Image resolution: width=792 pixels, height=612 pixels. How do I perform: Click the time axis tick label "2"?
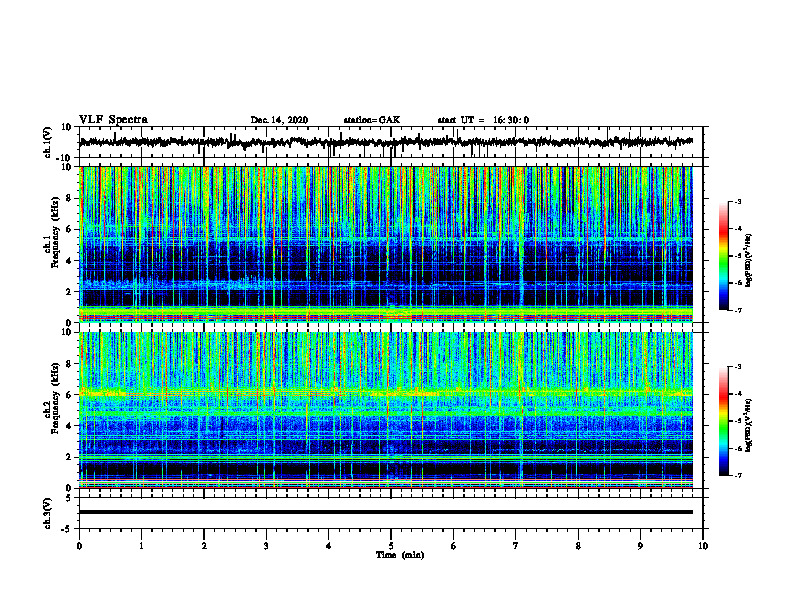[x=204, y=546]
